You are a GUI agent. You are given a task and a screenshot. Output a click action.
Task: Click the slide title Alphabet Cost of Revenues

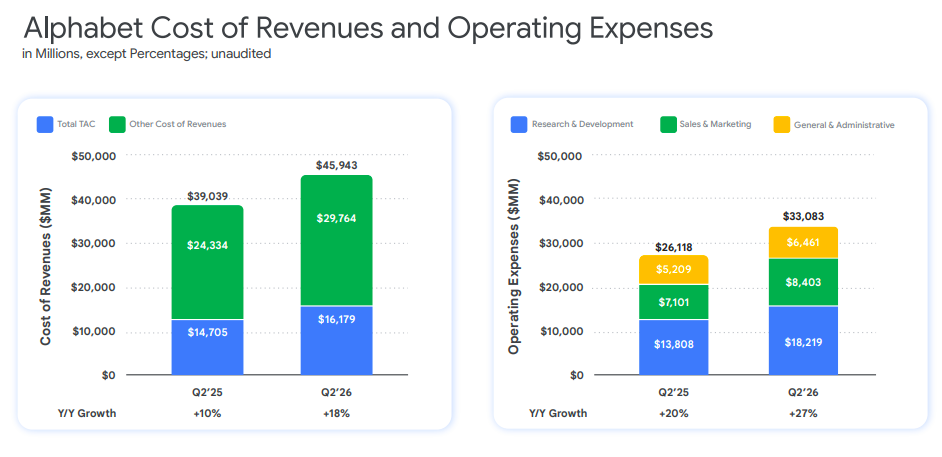point(368,29)
